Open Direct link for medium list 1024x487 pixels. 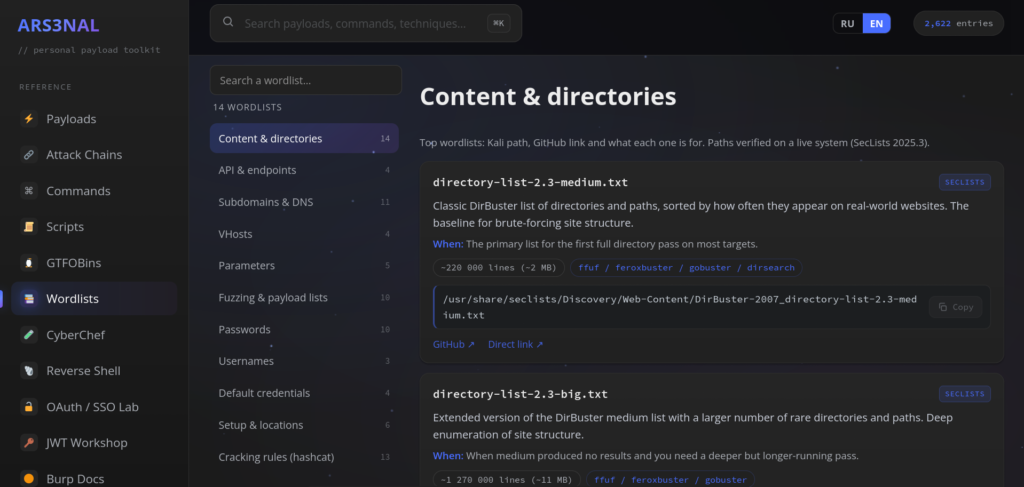515,344
